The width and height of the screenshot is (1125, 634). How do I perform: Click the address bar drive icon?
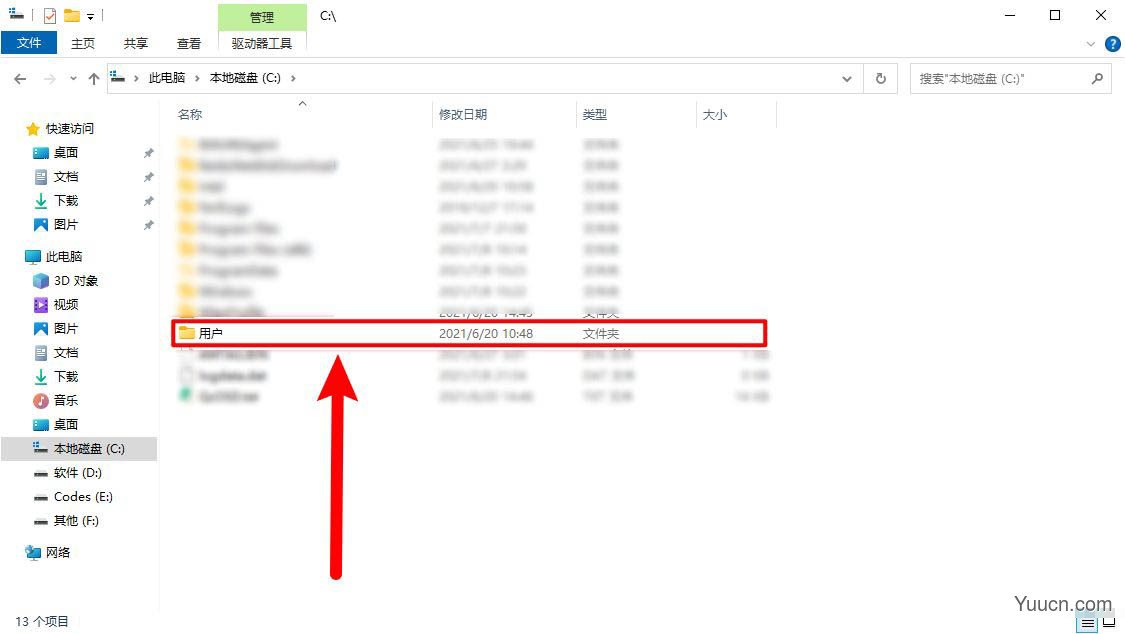click(x=118, y=77)
